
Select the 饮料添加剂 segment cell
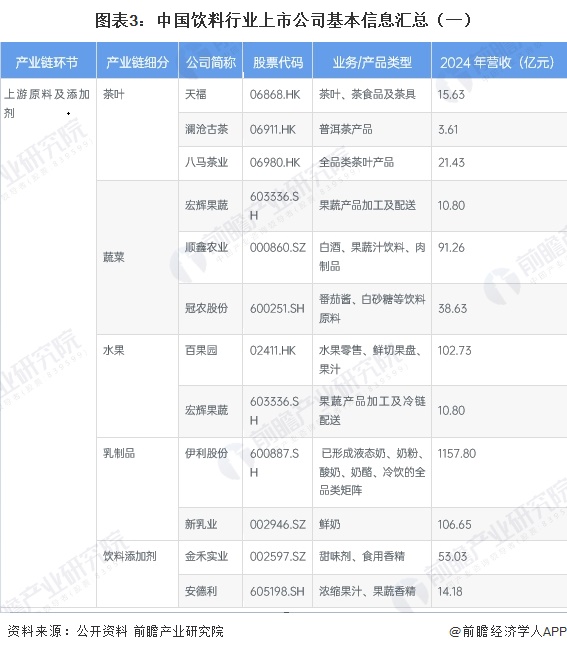coord(138,574)
